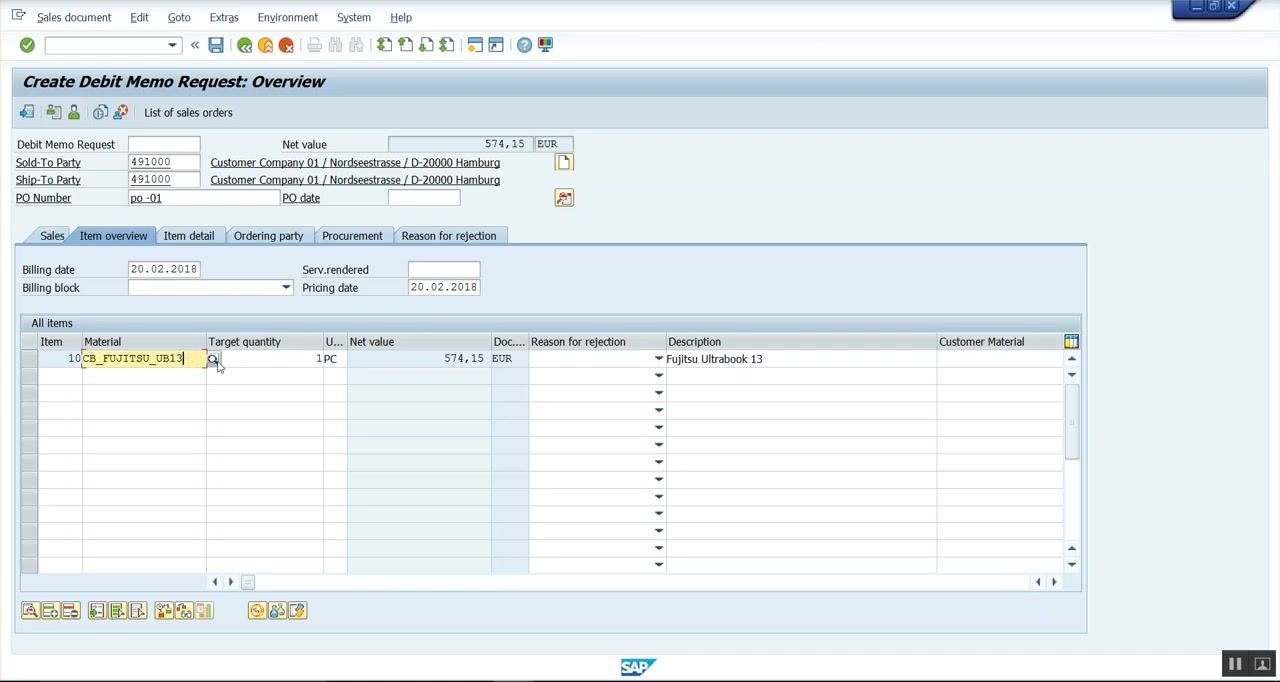Click the Display Header Details icon
The height and width of the screenshot is (682, 1280).
pyautogui.click(x=53, y=112)
